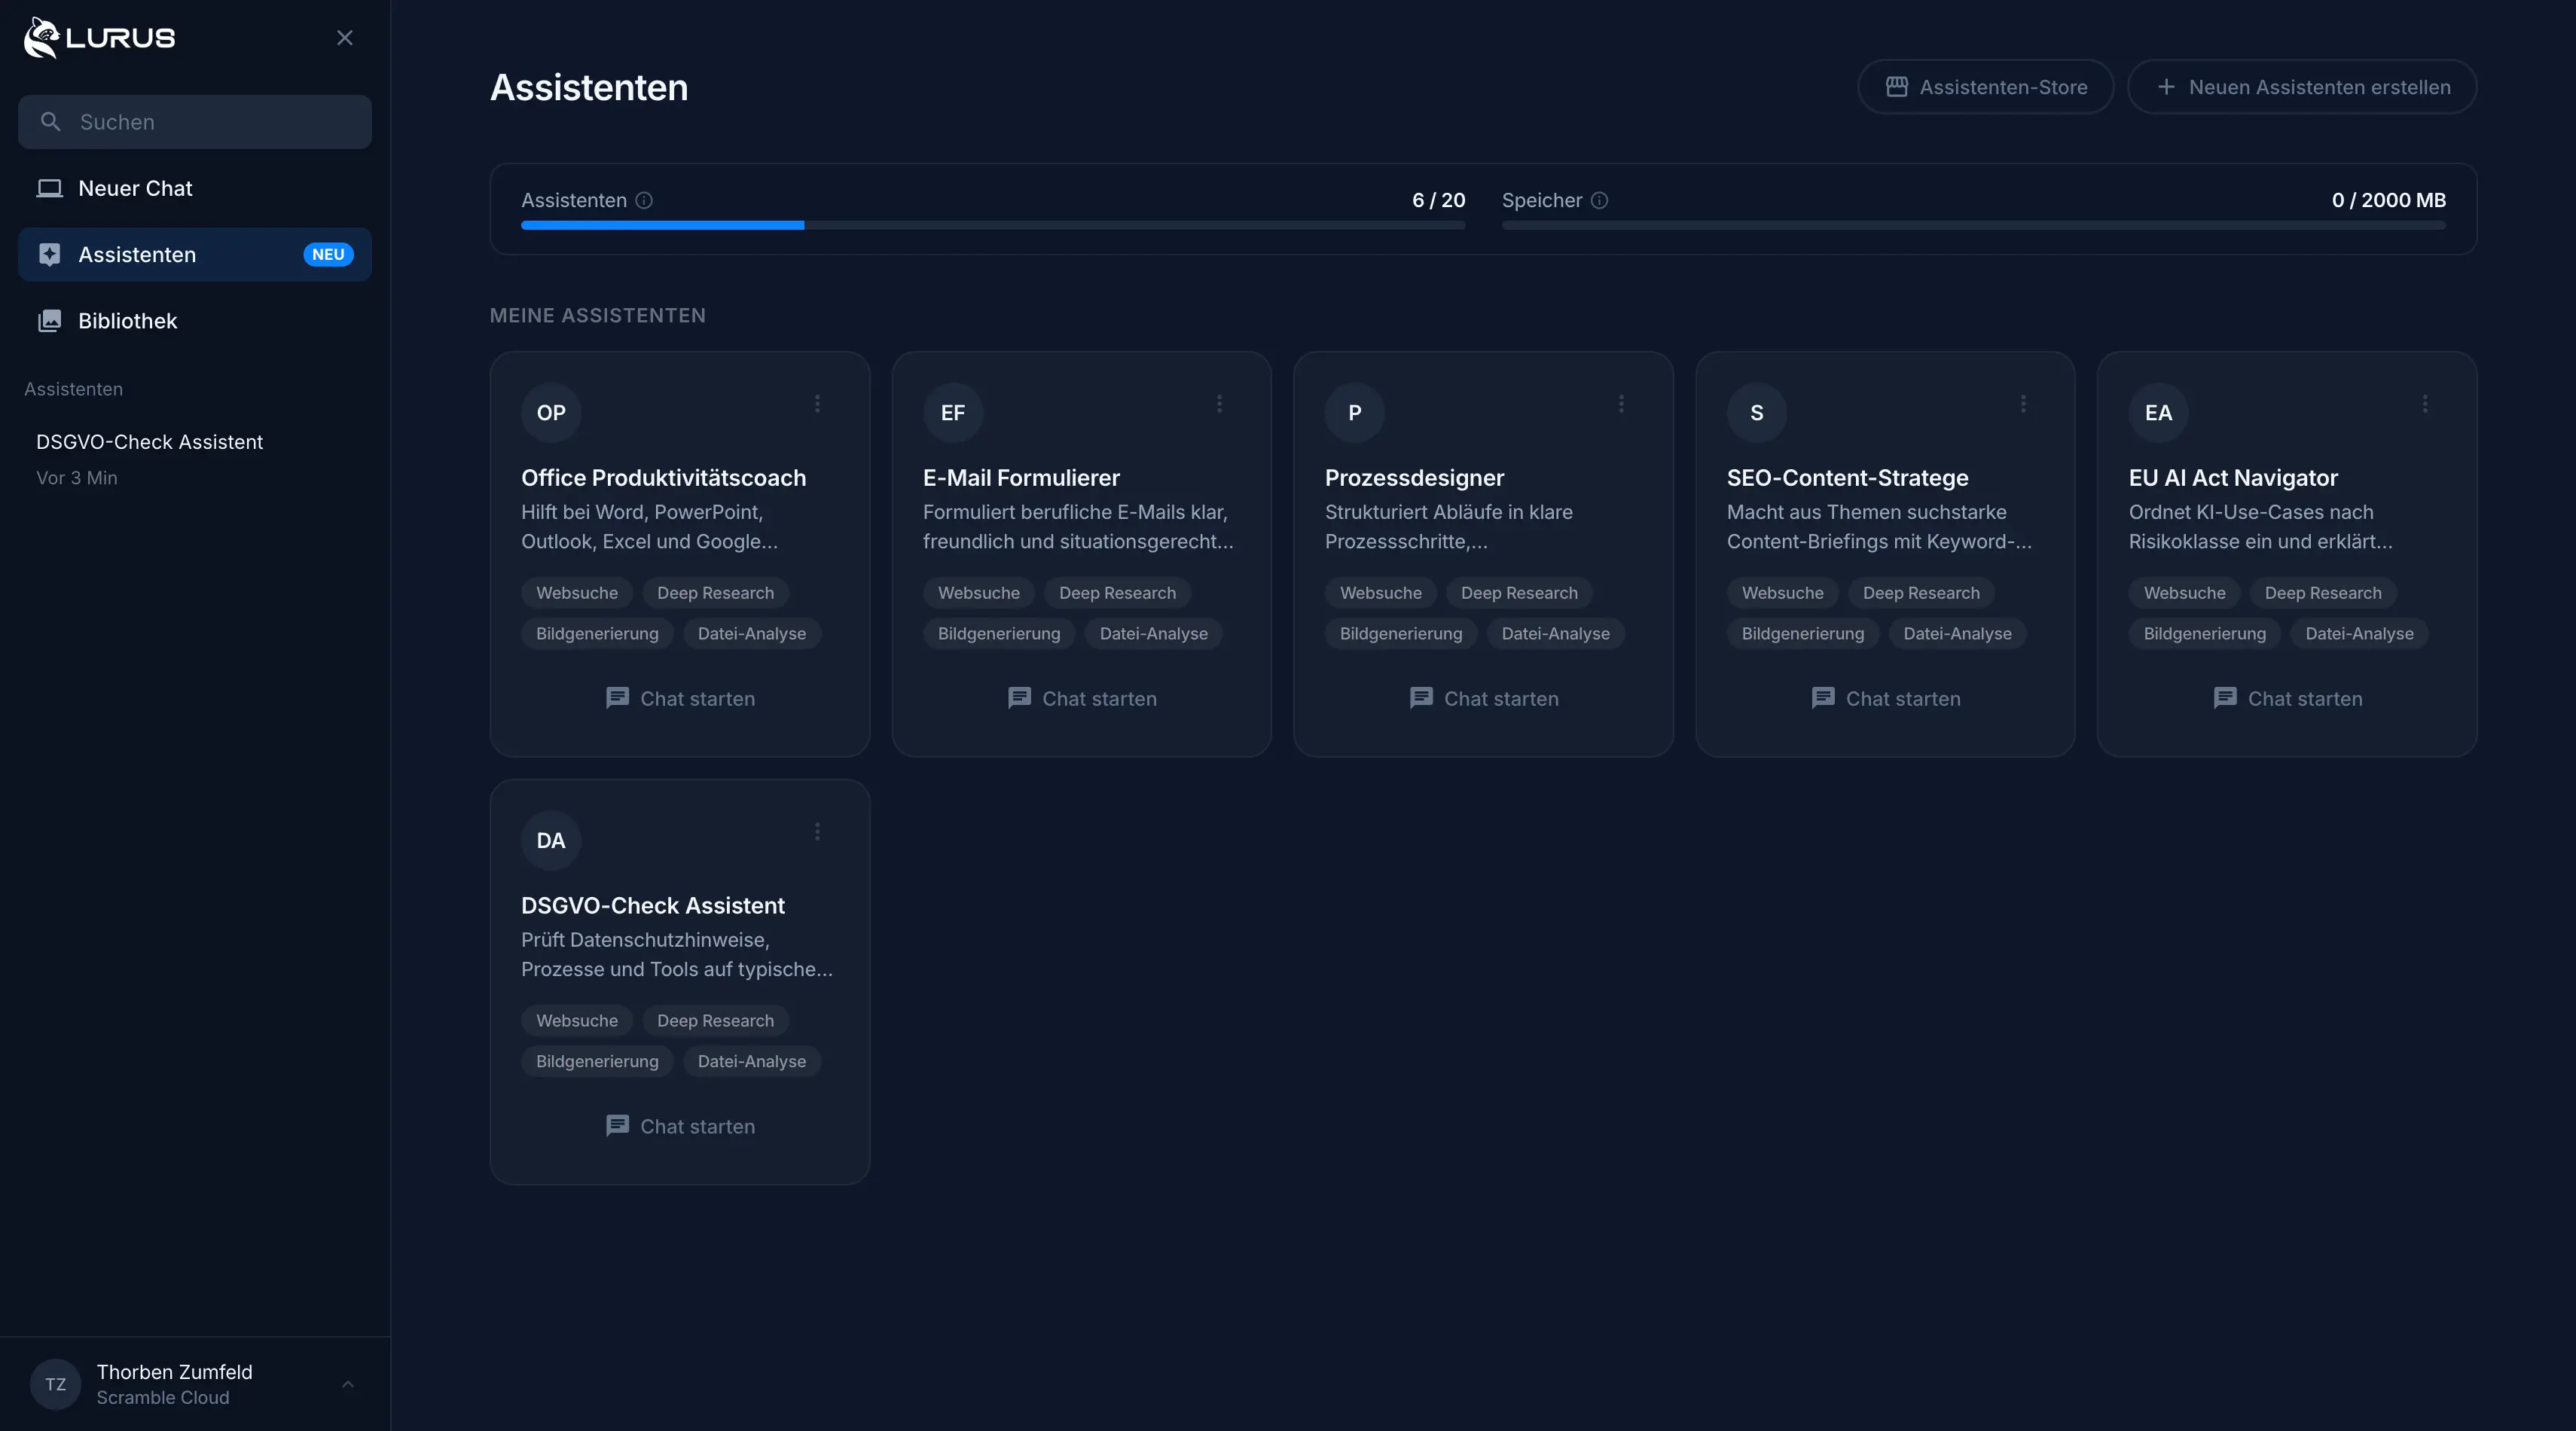Image resolution: width=2576 pixels, height=1431 pixels.
Task: Click the Assistenten usage progress bar
Action: [993, 226]
